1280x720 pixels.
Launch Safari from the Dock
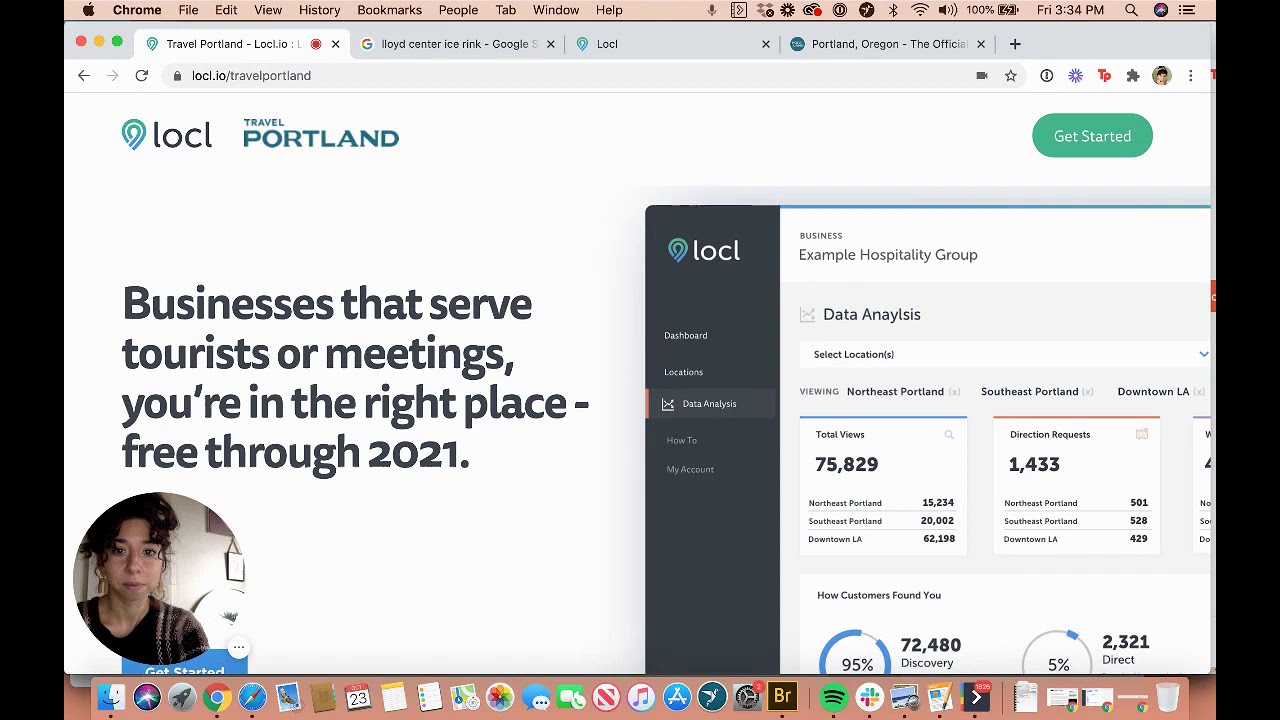[253, 697]
